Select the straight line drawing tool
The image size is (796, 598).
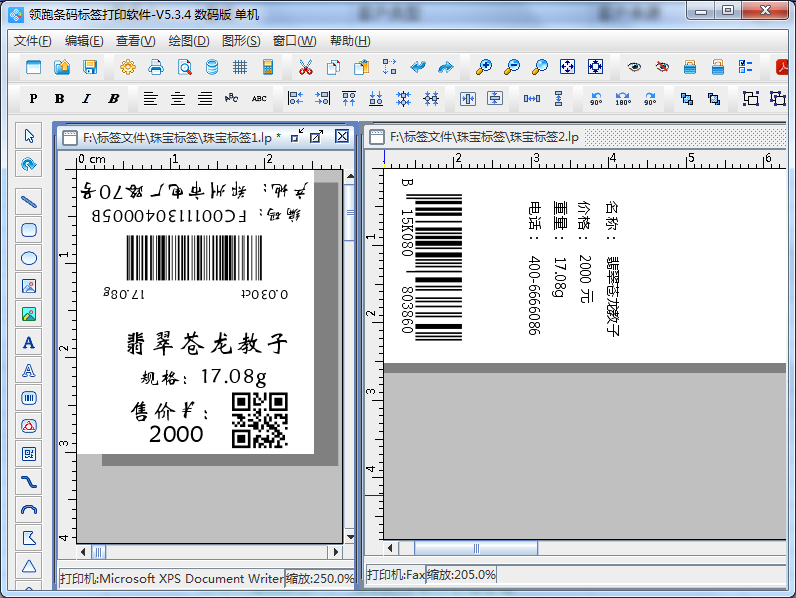click(x=29, y=201)
